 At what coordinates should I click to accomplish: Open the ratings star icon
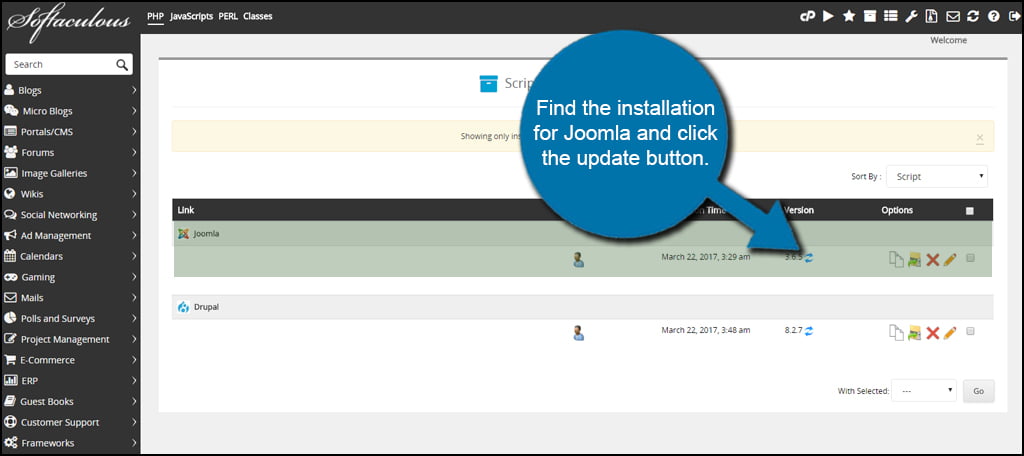(x=849, y=16)
